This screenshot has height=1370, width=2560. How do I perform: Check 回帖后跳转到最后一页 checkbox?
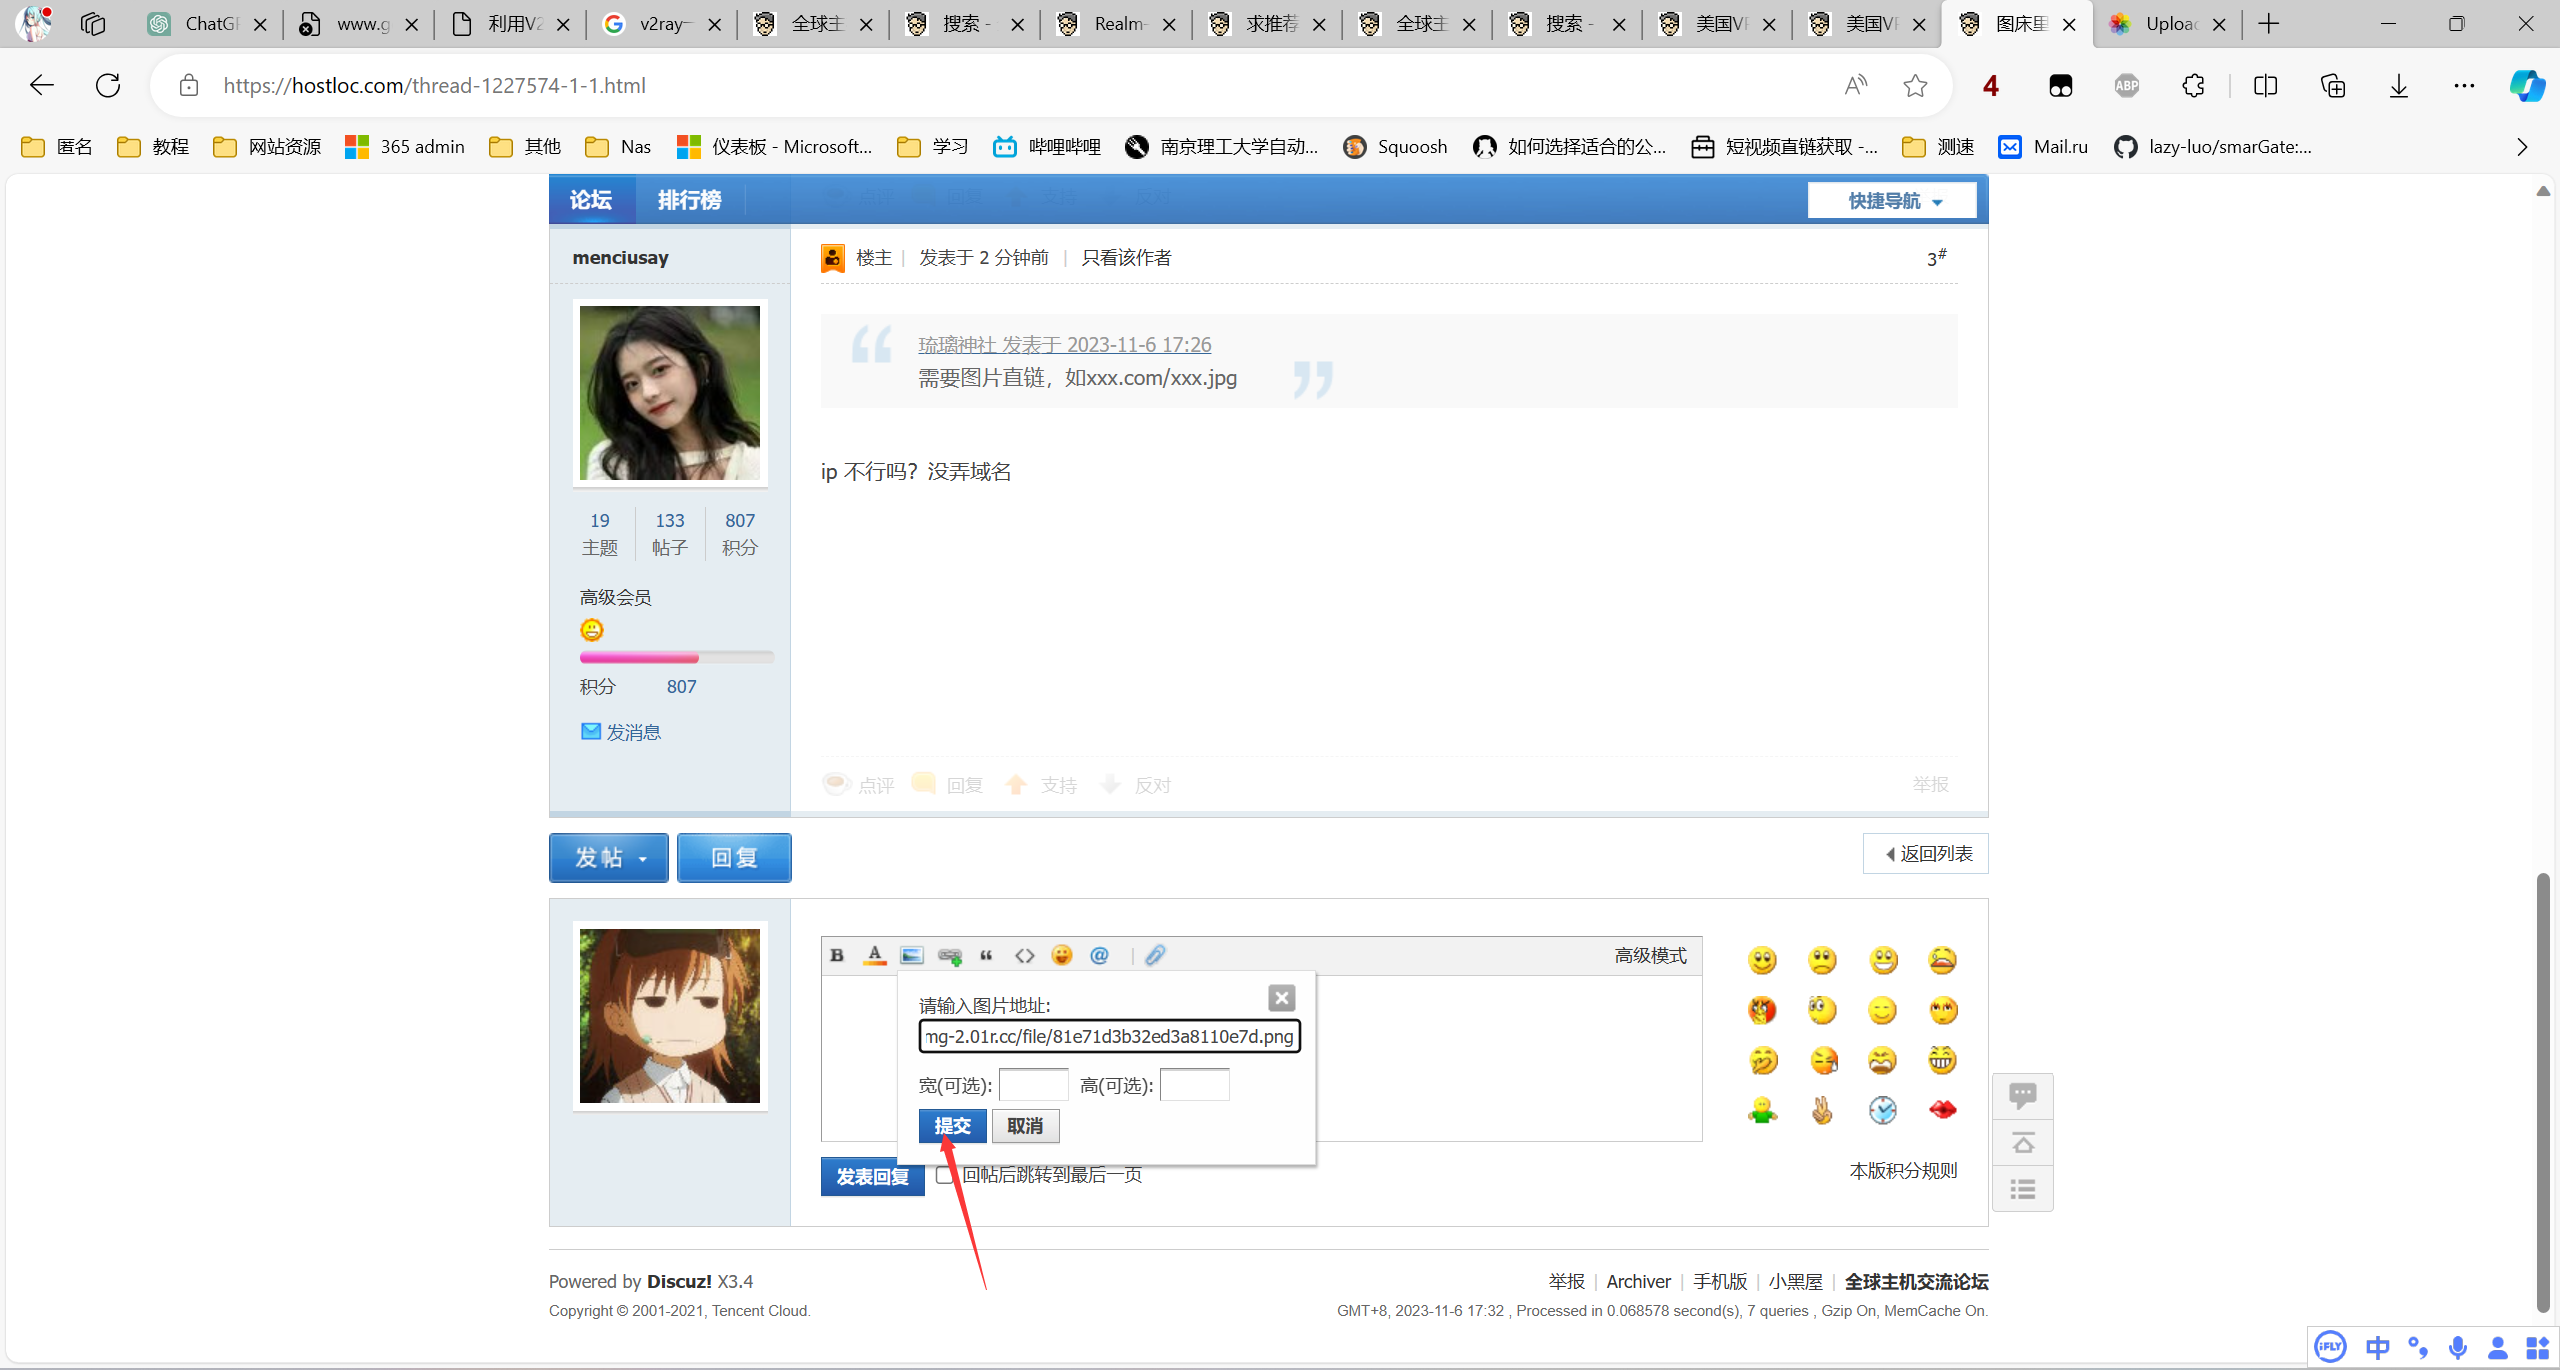[x=944, y=1174]
